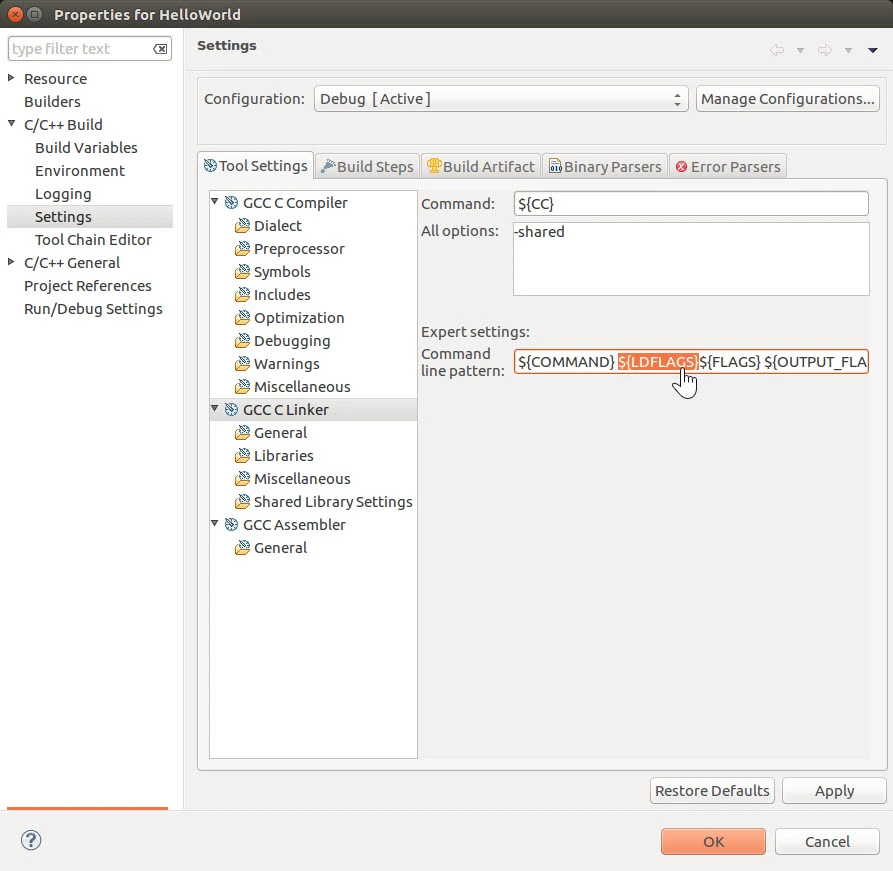The width and height of the screenshot is (893, 871).
Task: Switch to the Build Steps tab
Action: [366, 166]
